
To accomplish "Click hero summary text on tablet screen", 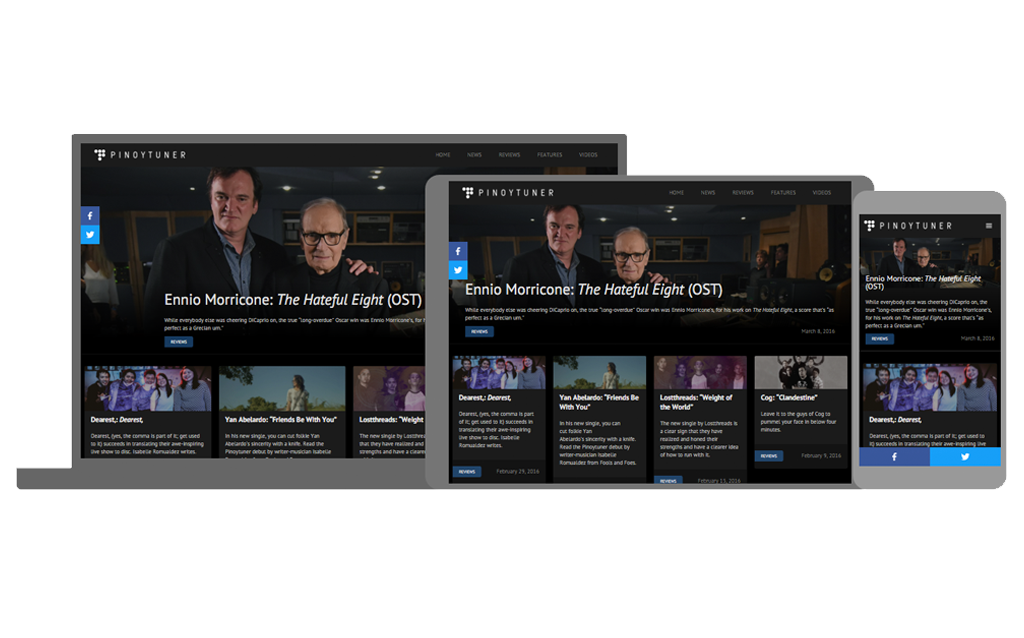I will click(650, 314).
